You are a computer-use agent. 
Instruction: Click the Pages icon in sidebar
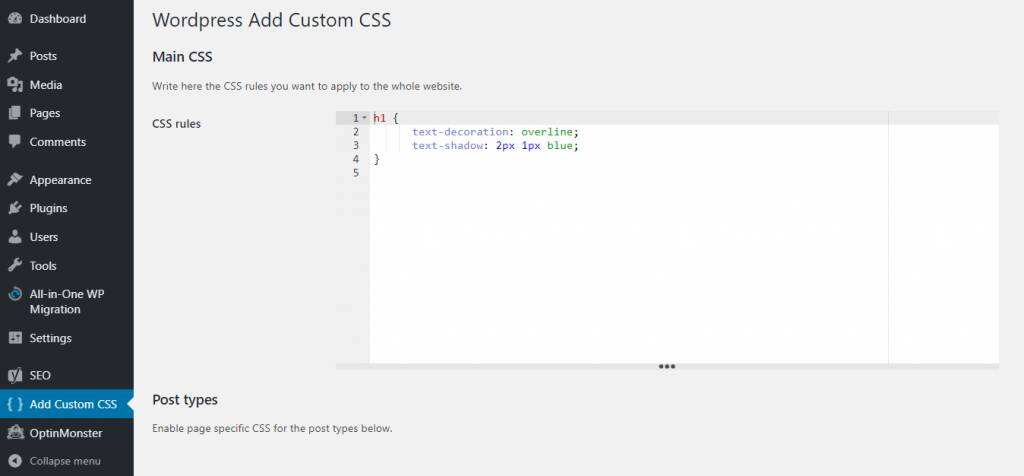click(15, 113)
